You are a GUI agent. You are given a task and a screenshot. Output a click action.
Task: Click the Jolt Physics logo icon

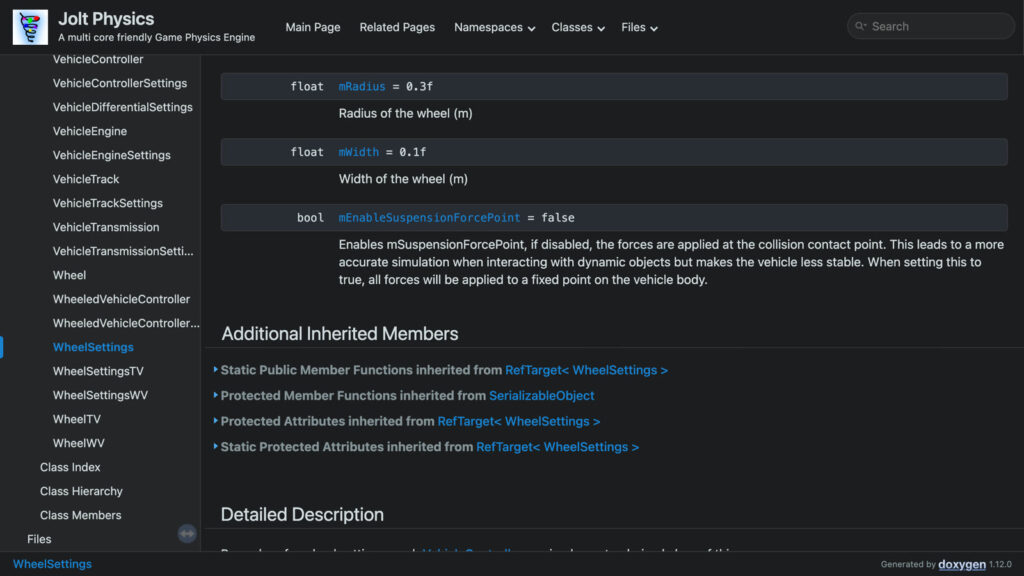[x=30, y=27]
